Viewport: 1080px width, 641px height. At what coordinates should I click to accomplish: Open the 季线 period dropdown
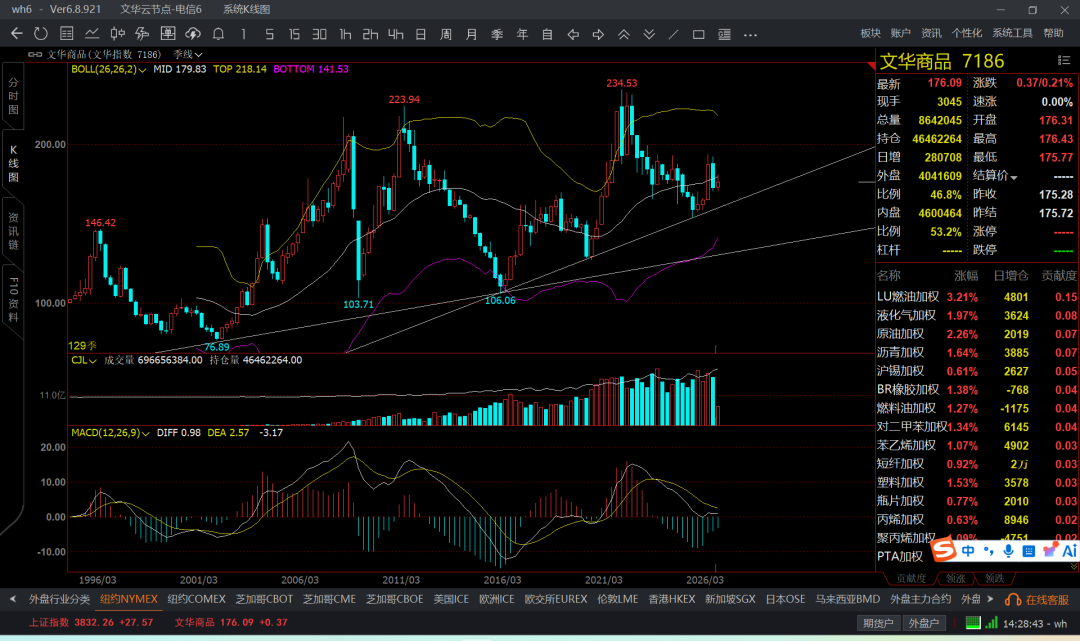point(187,54)
